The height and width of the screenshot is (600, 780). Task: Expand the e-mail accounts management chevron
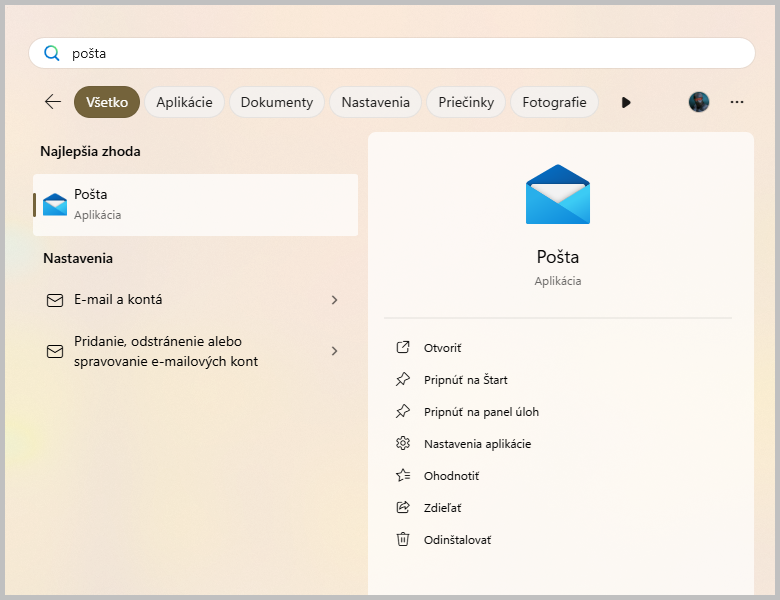coord(334,351)
